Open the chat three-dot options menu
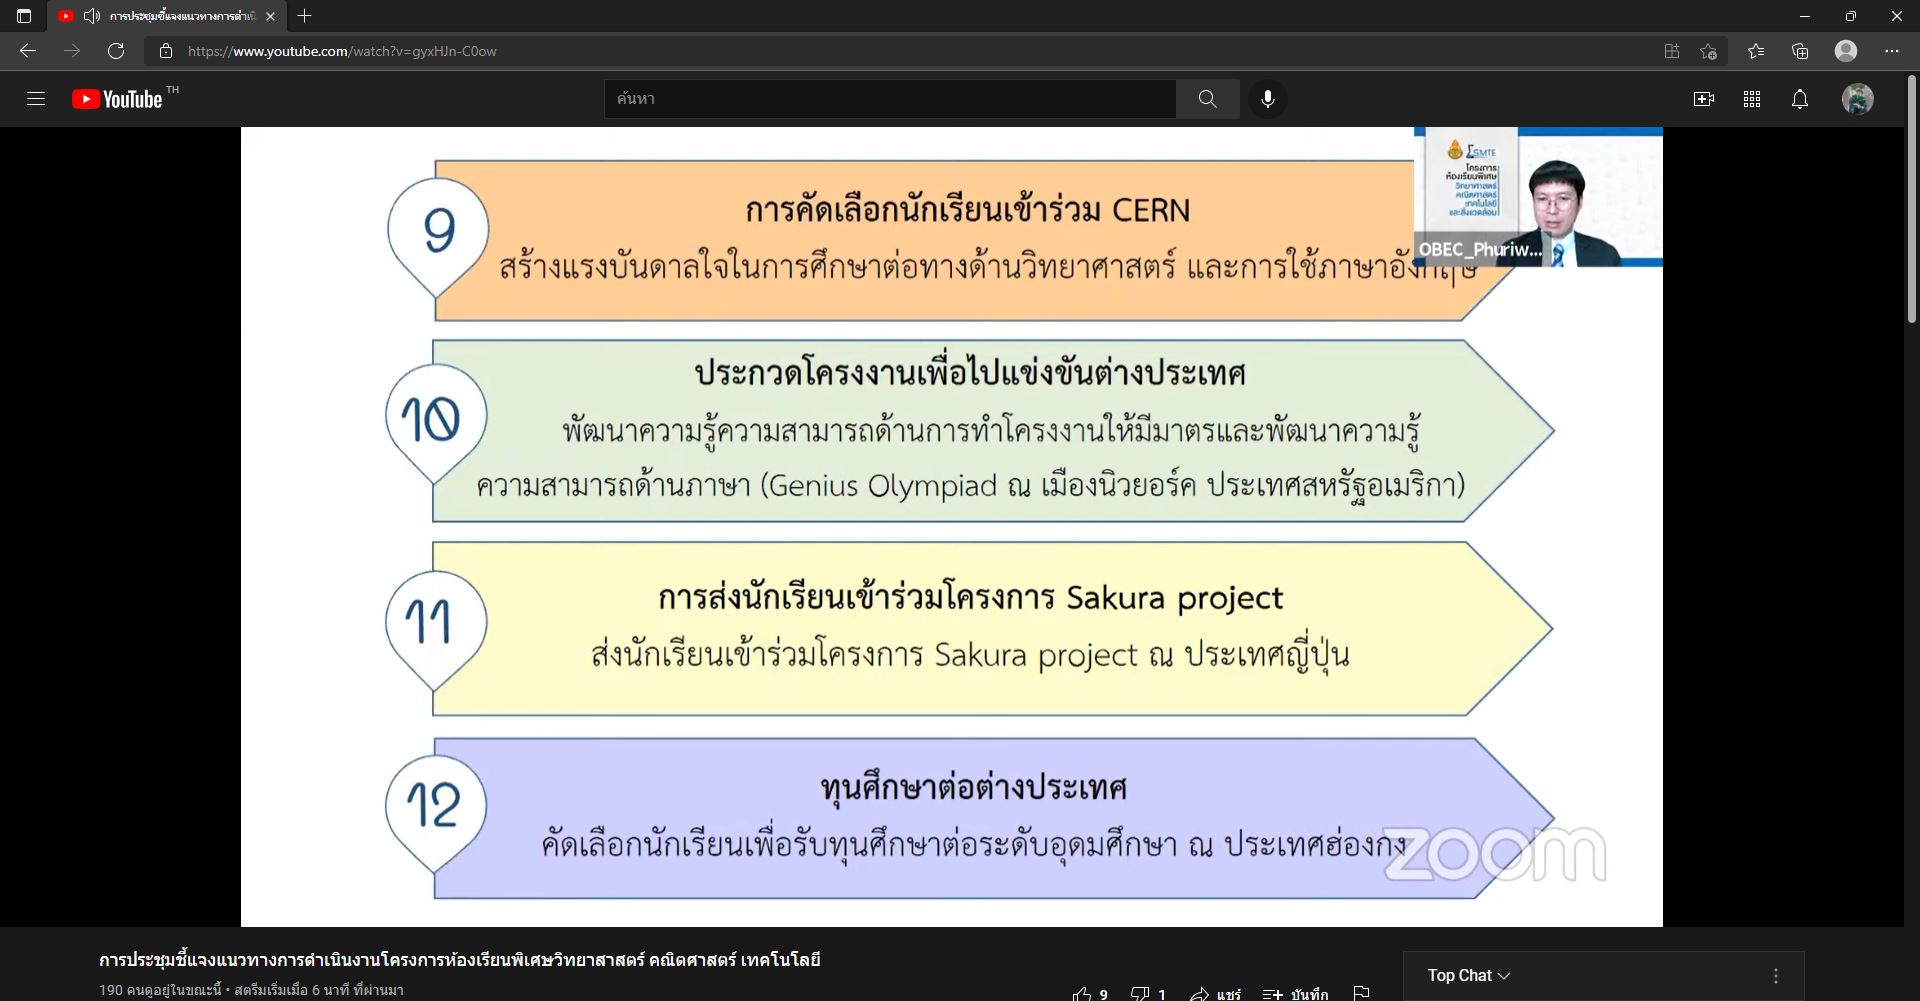Image resolution: width=1920 pixels, height=1001 pixels. click(x=1776, y=975)
